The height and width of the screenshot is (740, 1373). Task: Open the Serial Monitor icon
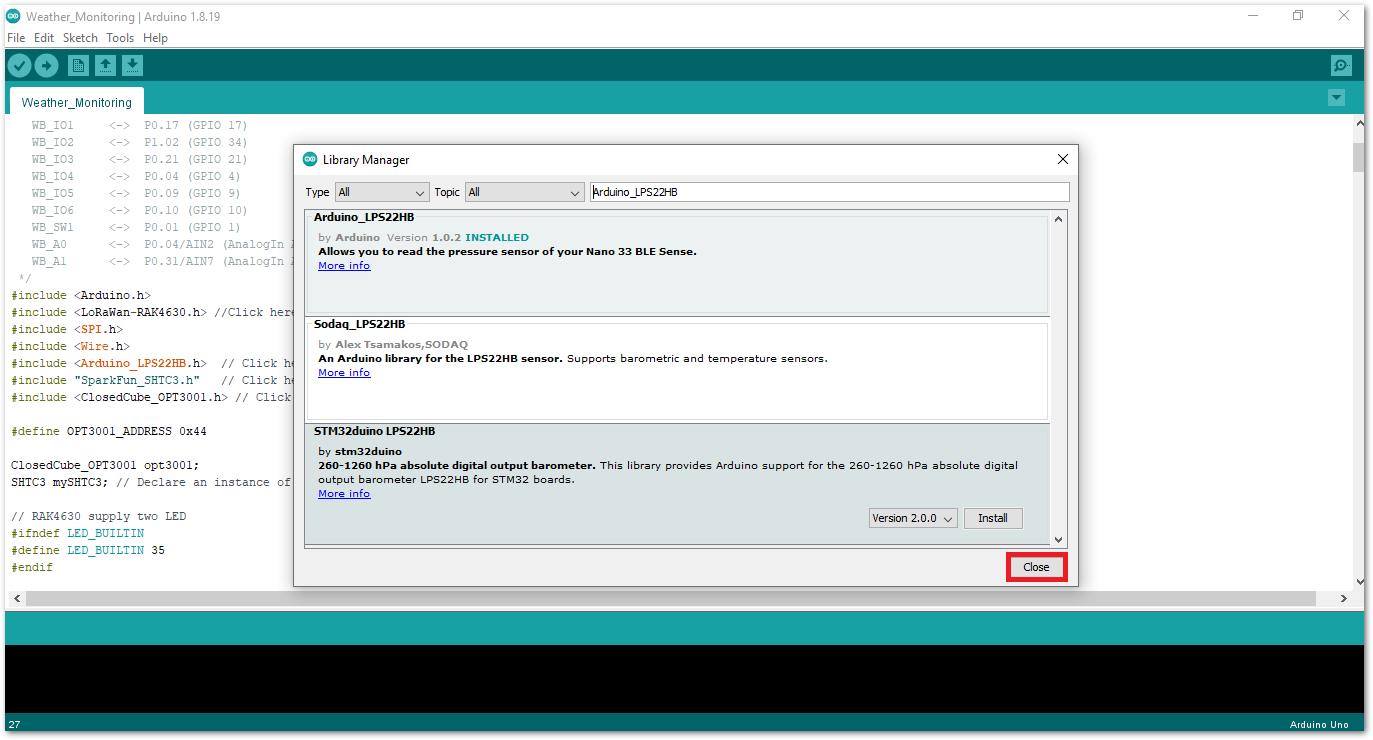click(1341, 66)
